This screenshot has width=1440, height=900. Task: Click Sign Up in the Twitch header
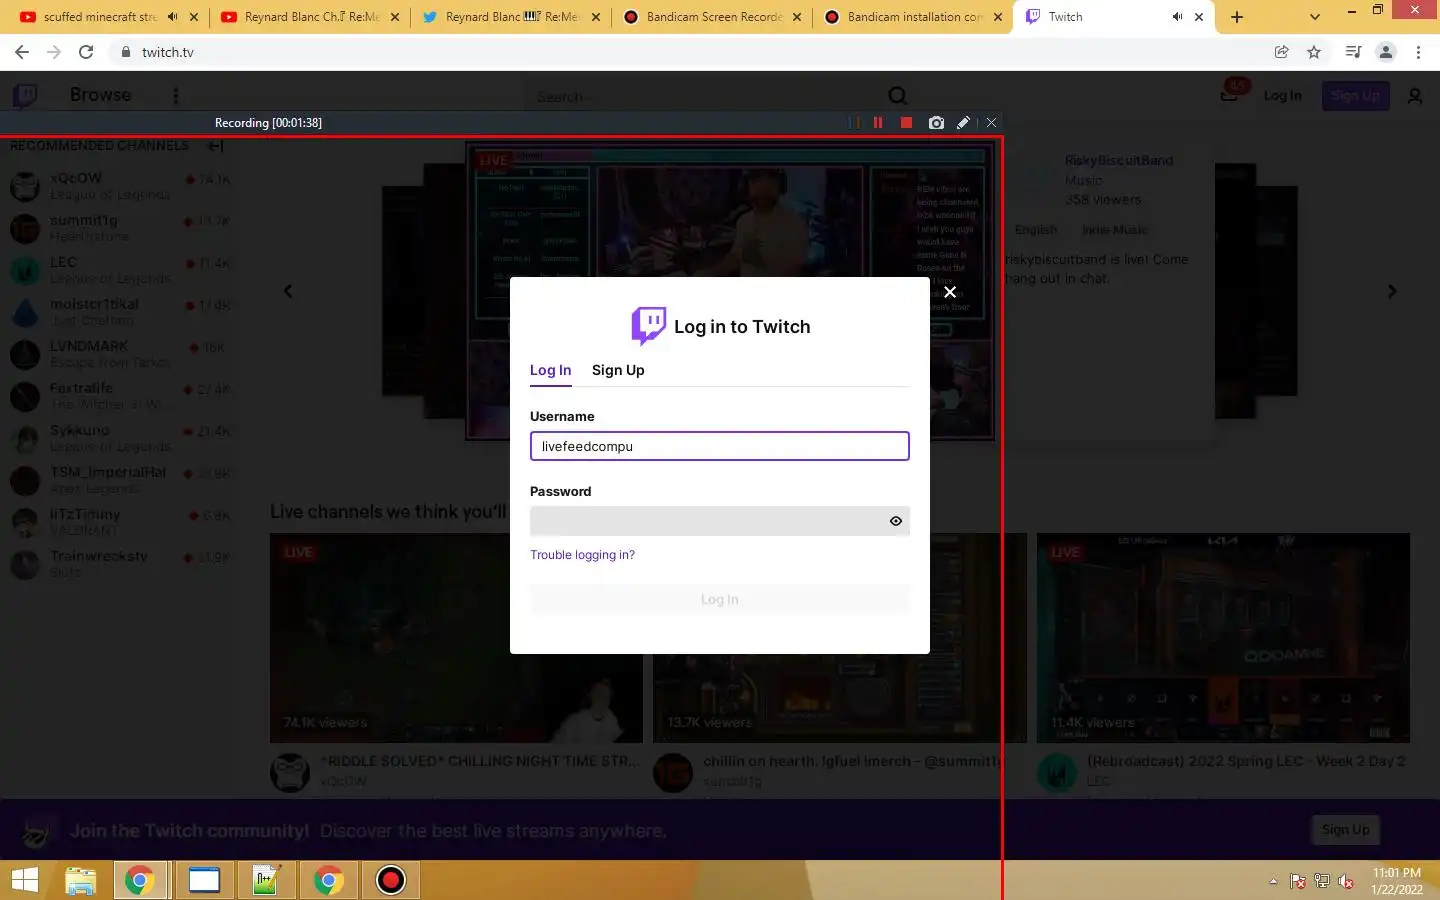click(x=1355, y=96)
